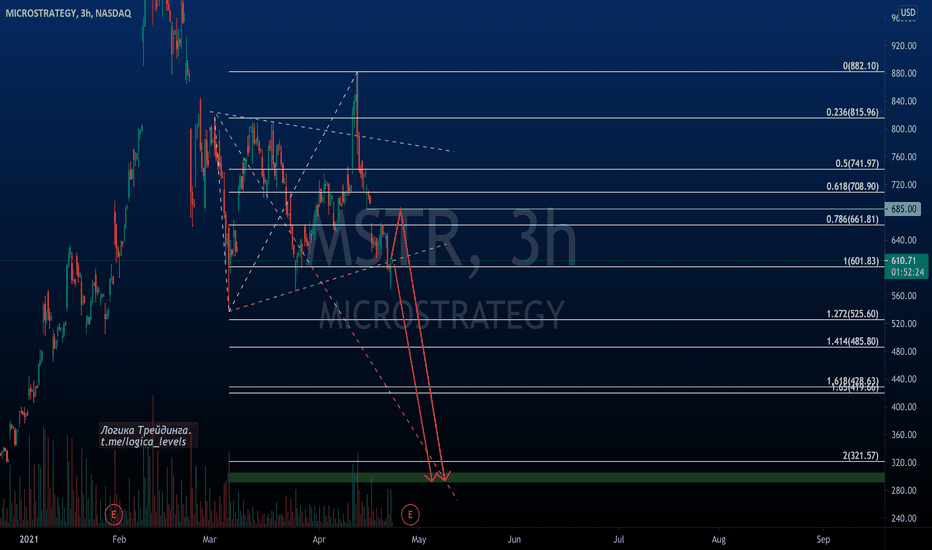The width and height of the screenshot is (932, 550).
Task: Click the 800.00 price axis label
Action: click(x=903, y=129)
